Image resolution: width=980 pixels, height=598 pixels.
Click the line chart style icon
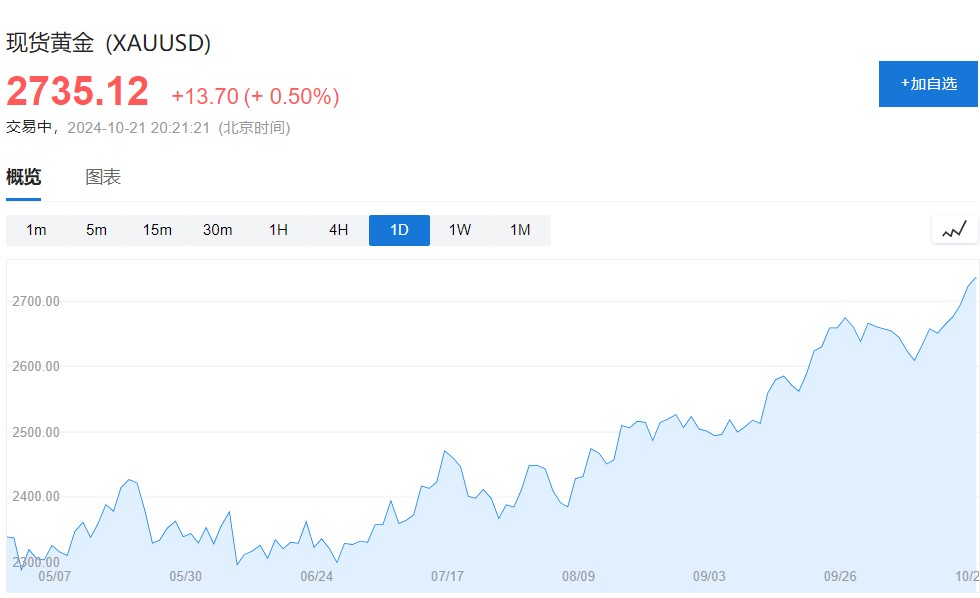[954, 230]
